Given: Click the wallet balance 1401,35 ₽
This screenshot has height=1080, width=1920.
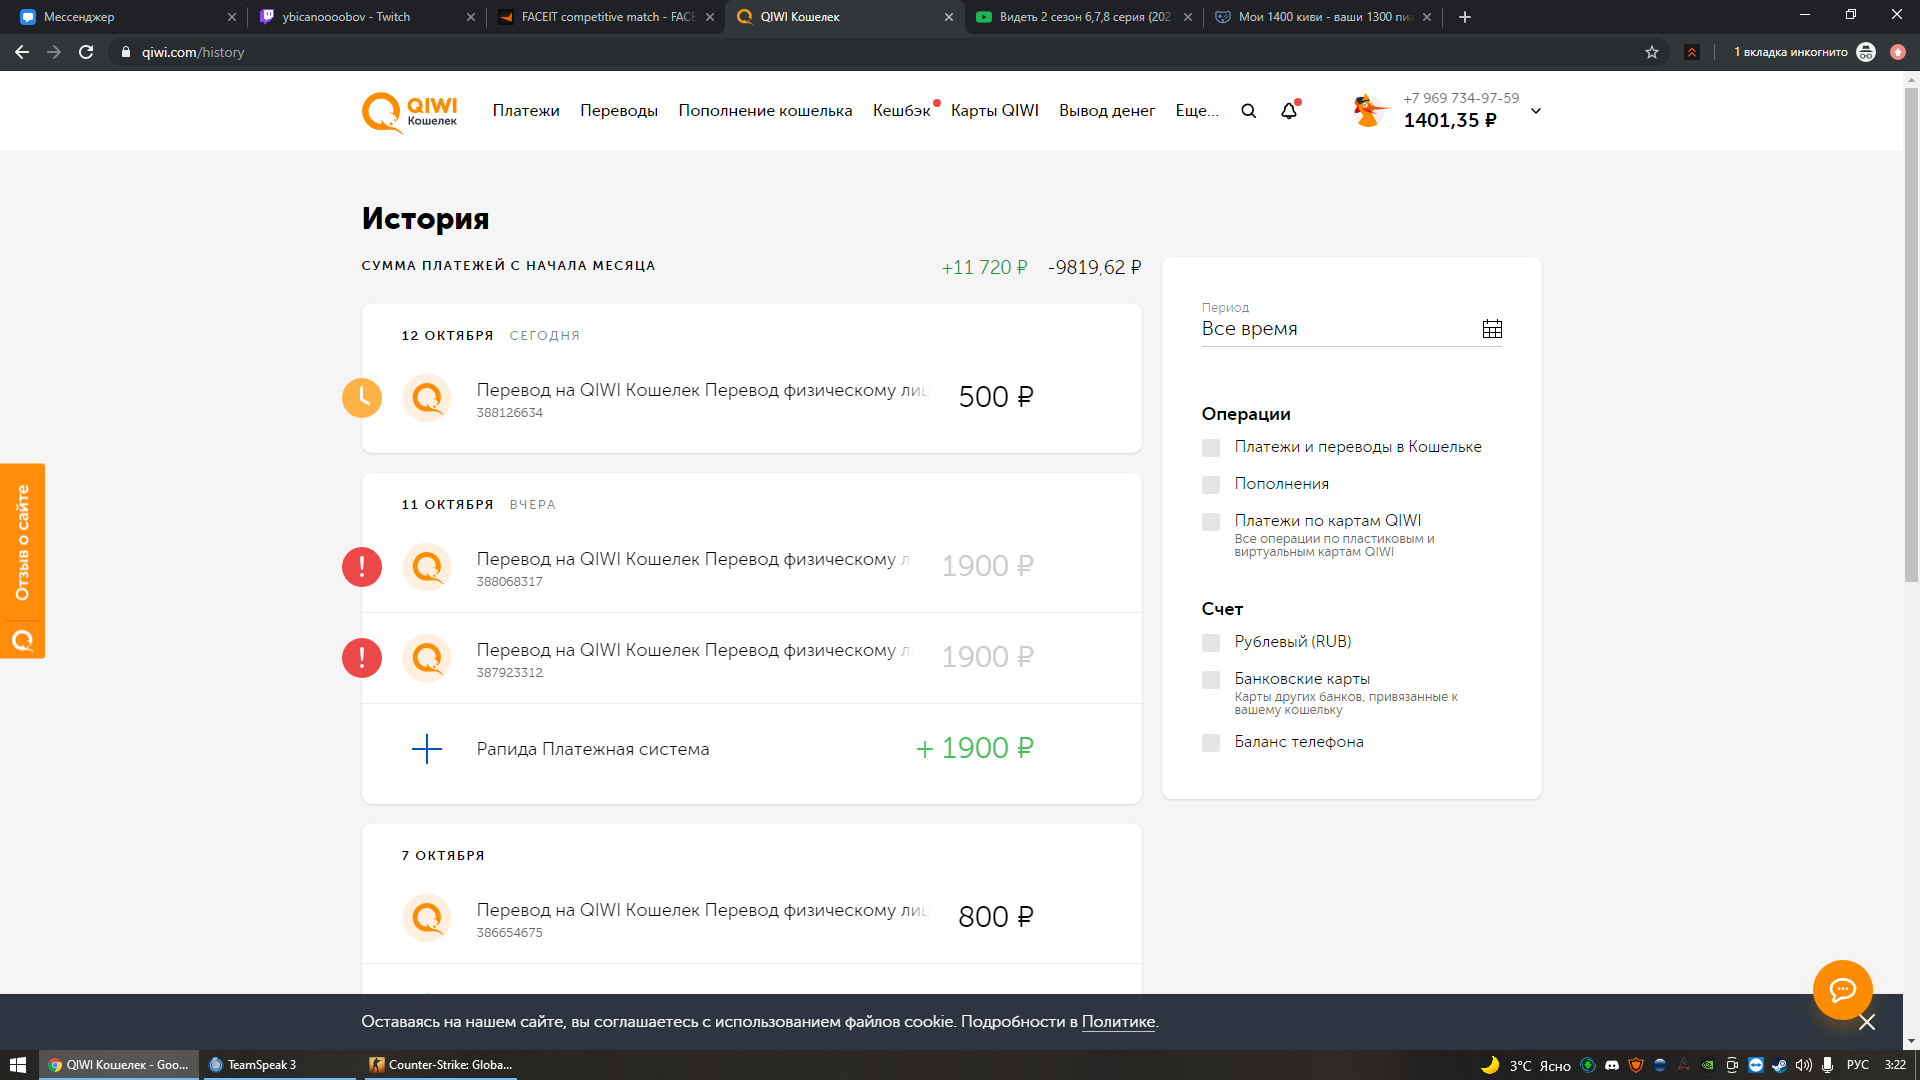Looking at the screenshot, I should point(1450,121).
